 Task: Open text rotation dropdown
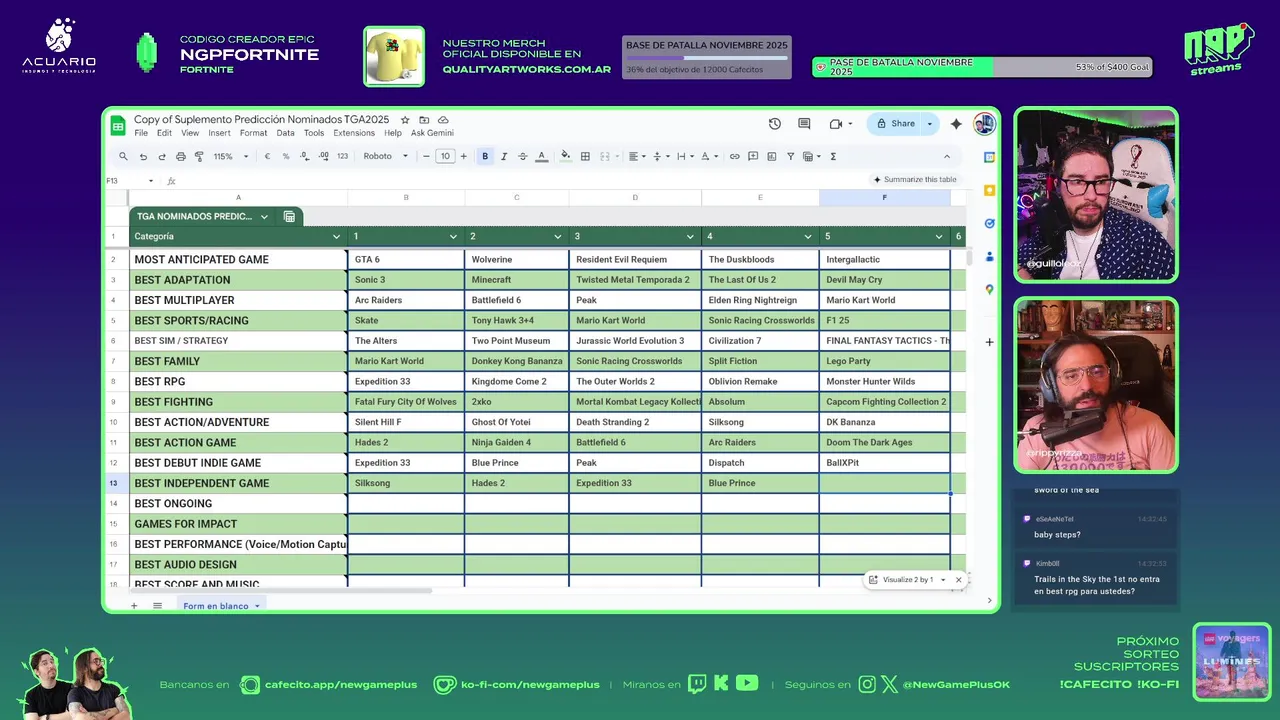pyautogui.click(x=708, y=156)
